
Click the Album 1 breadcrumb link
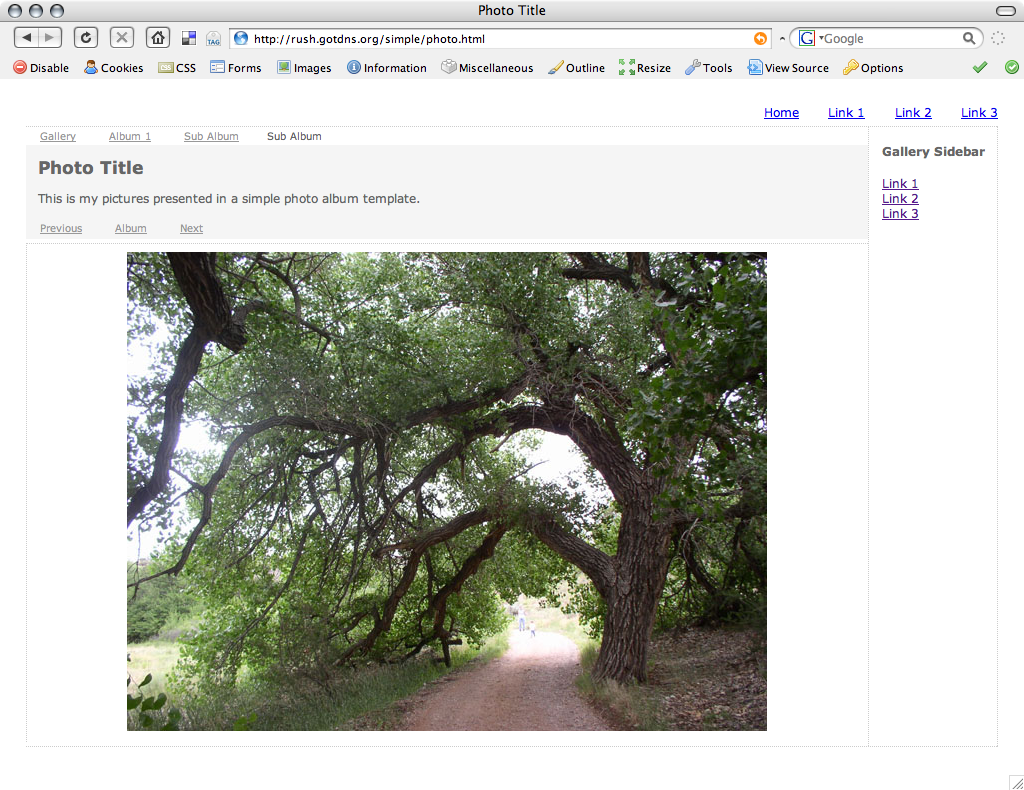[129, 136]
